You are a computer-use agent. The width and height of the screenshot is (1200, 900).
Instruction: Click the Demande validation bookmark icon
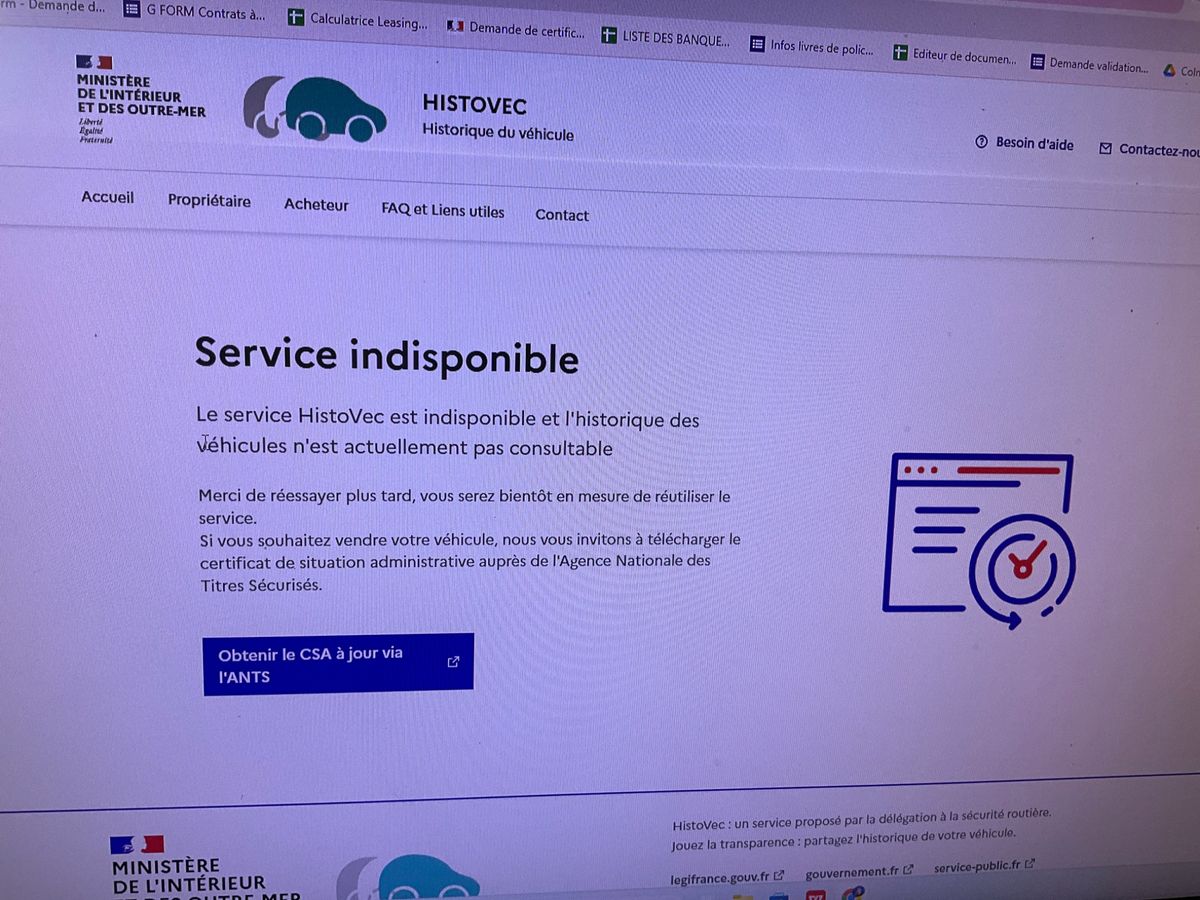point(1037,61)
